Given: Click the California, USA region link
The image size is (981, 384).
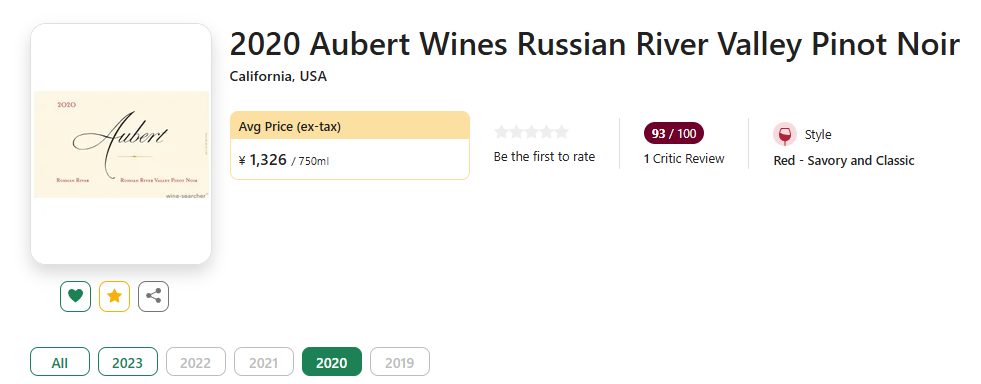Looking at the screenshot, I should point(278,76).
